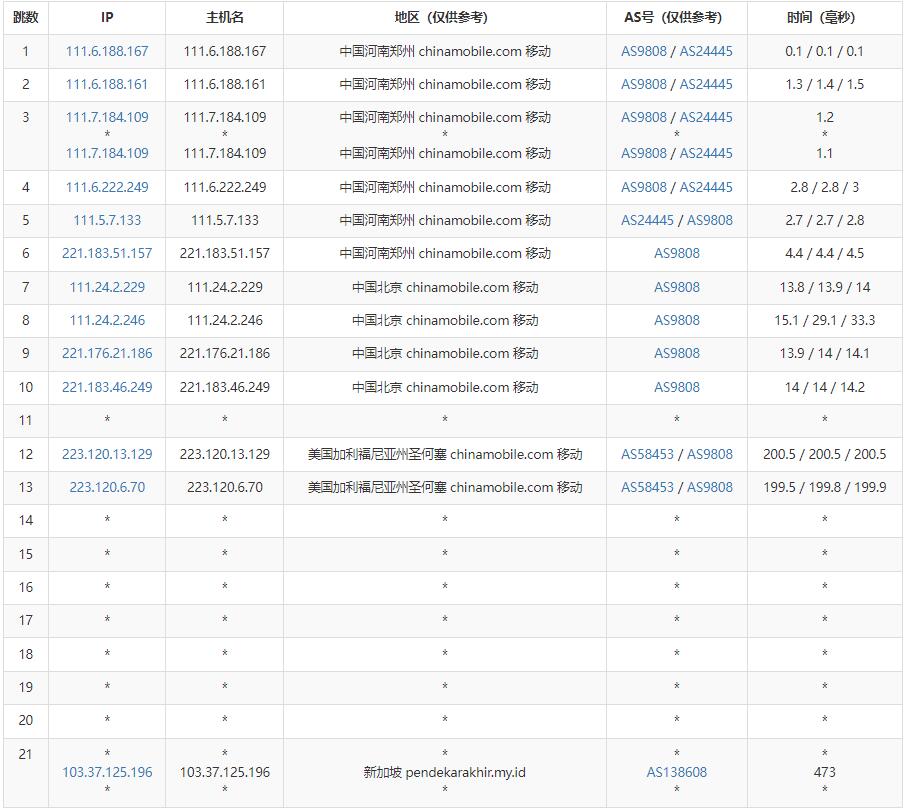Select time value 2.7 / 2.7 / 2.8
Image resolution: width=905 pixels, height=811 pixels.
point(824,220)
